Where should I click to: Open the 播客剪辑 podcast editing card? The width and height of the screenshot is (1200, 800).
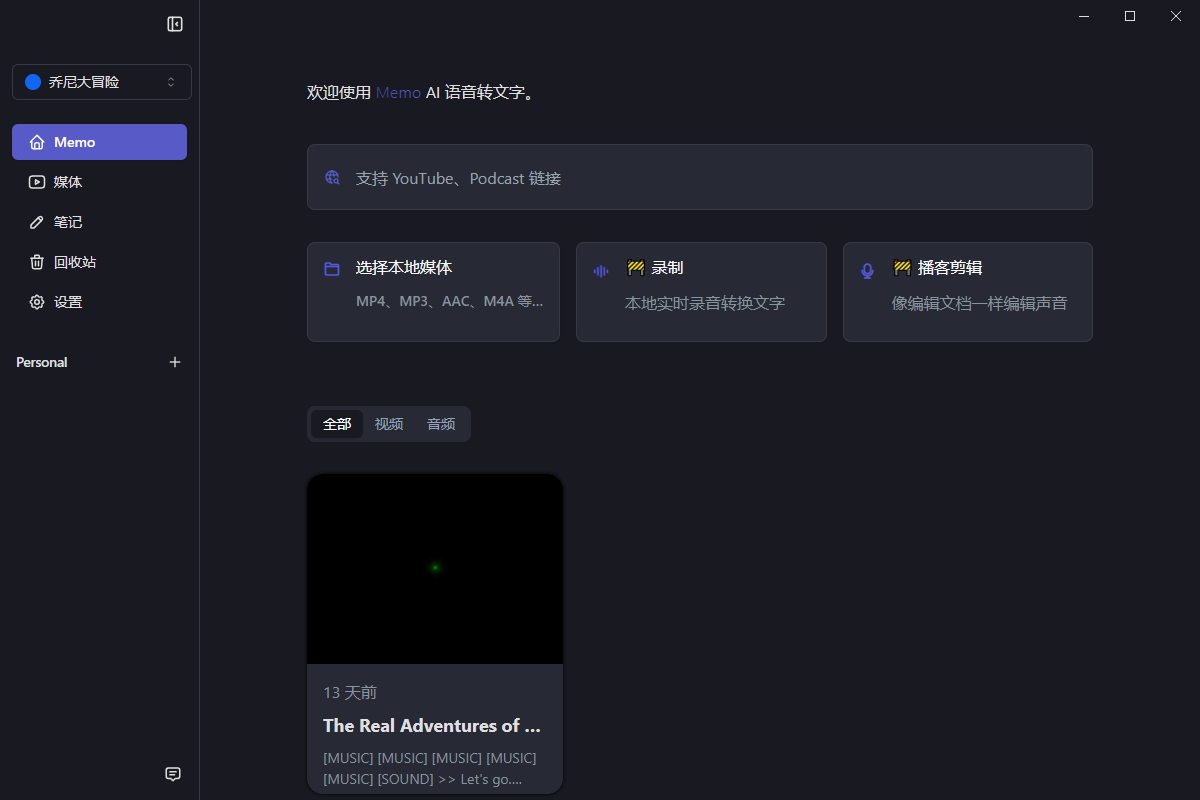(967, 291)
